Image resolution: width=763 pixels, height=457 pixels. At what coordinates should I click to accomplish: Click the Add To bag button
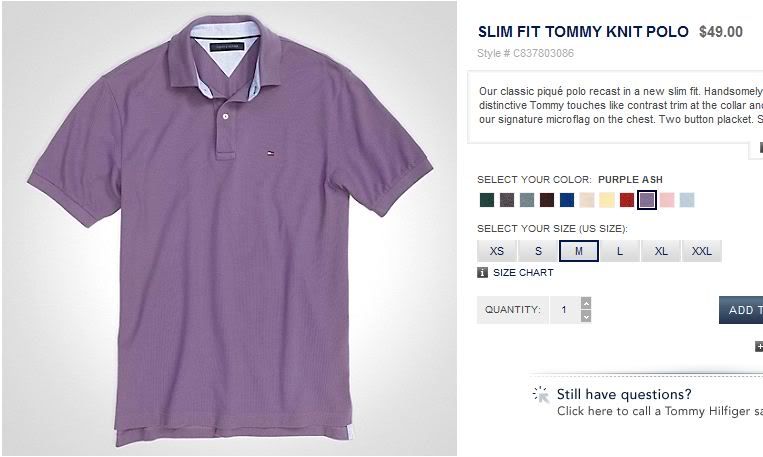[741, 310]
